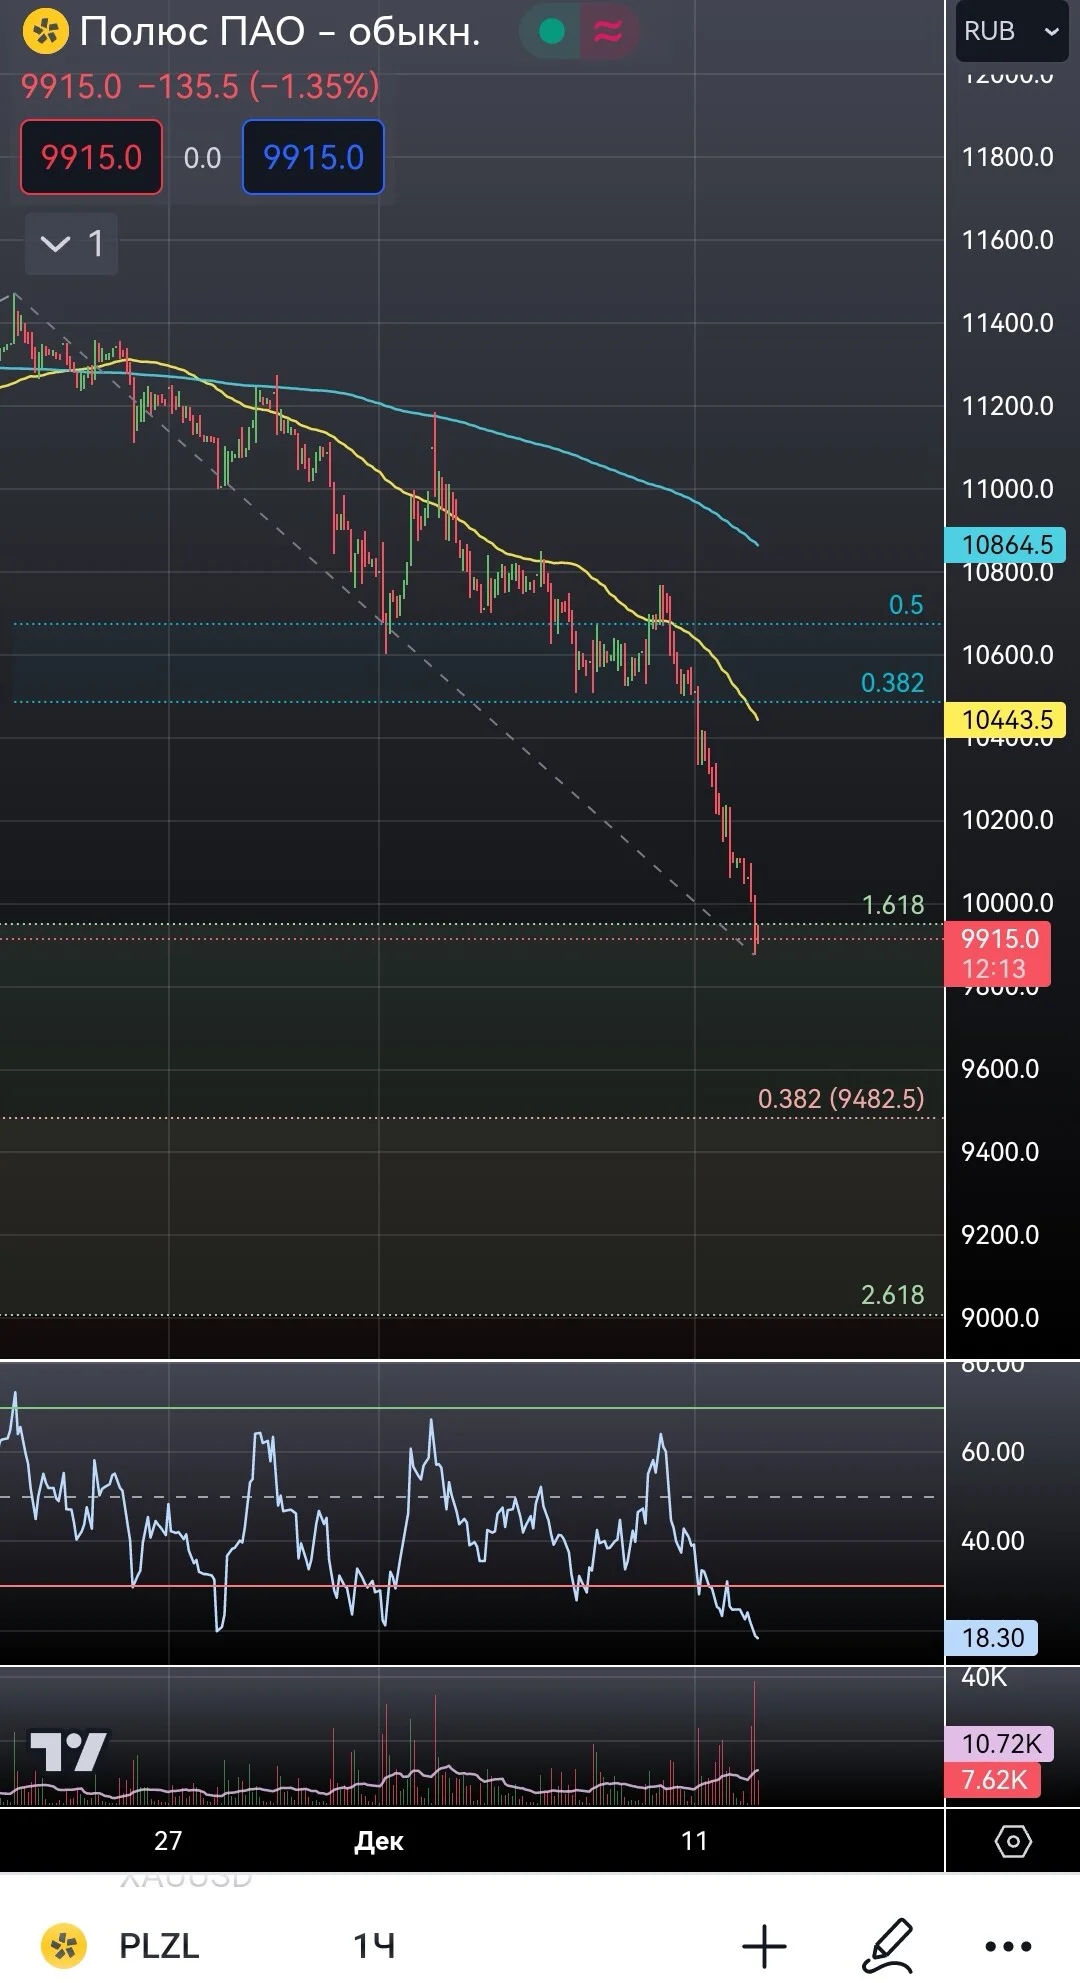1080x1983 pixels.
Task: Select the RSI value 18.30 label
Action: 992,1638
